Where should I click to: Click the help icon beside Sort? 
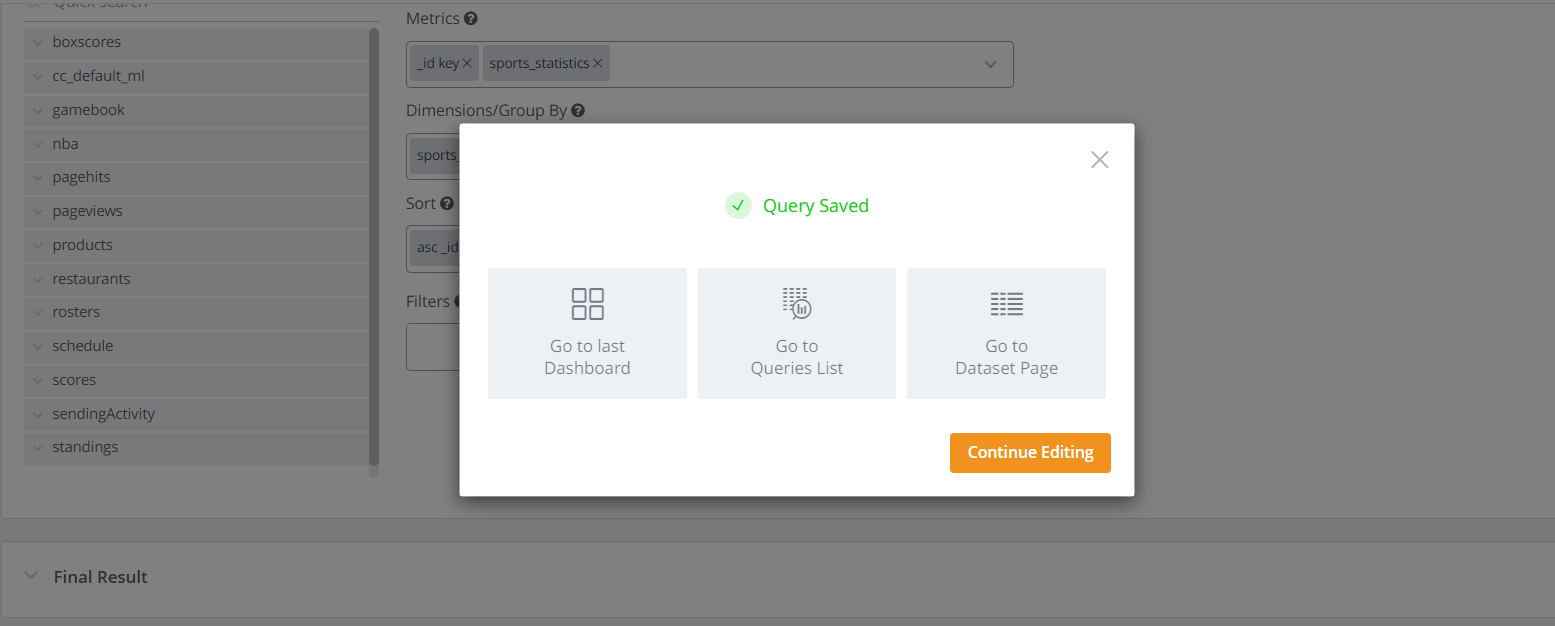pyautogui.click(x=447, y=204)
